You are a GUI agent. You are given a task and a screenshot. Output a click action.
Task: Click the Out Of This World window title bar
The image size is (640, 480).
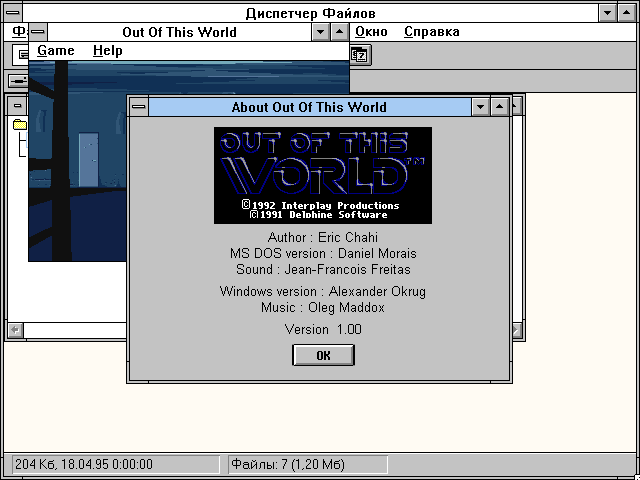(x=180, y=32)
